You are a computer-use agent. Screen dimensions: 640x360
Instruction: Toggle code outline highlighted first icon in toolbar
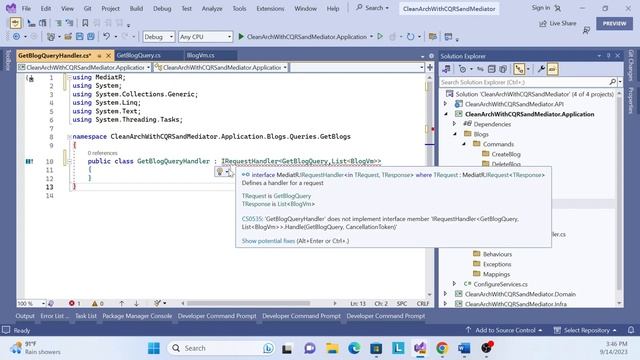(x=15, y=23)
